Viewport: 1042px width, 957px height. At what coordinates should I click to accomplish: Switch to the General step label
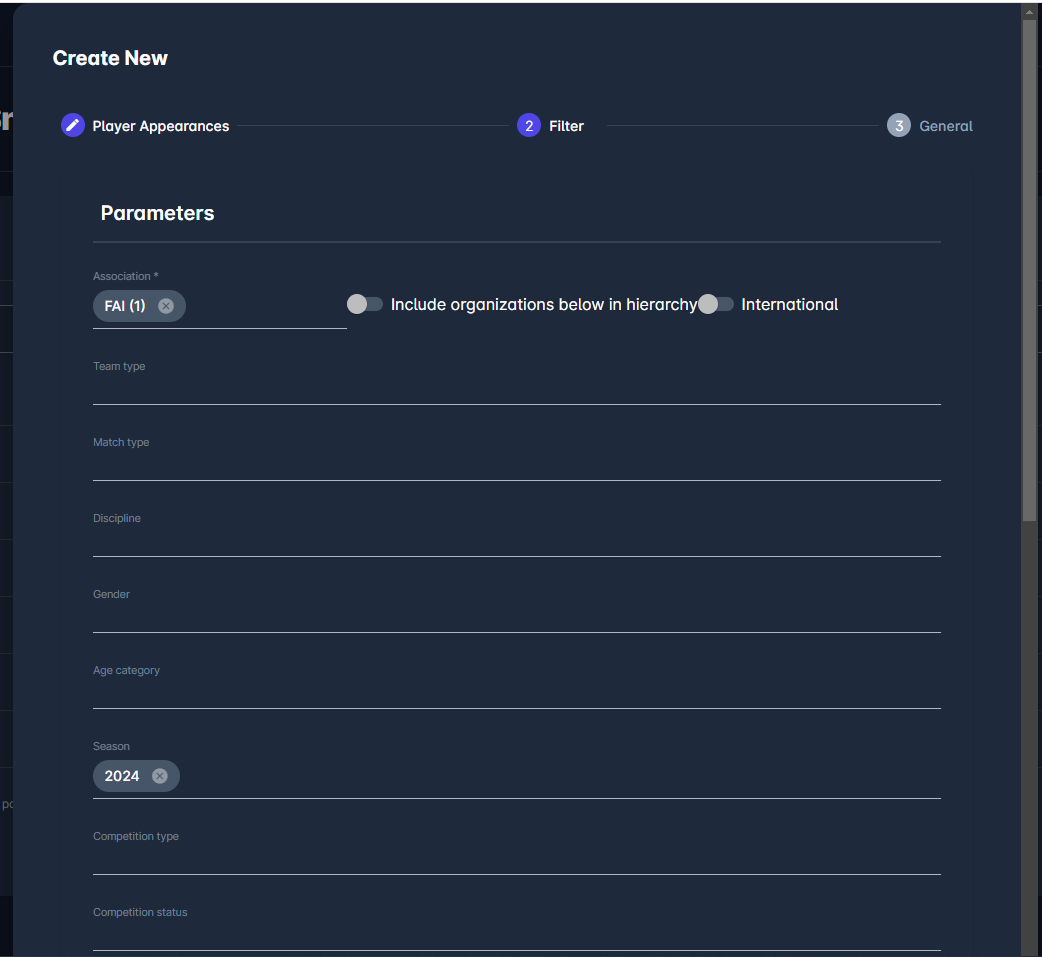[x=945, y=126]
